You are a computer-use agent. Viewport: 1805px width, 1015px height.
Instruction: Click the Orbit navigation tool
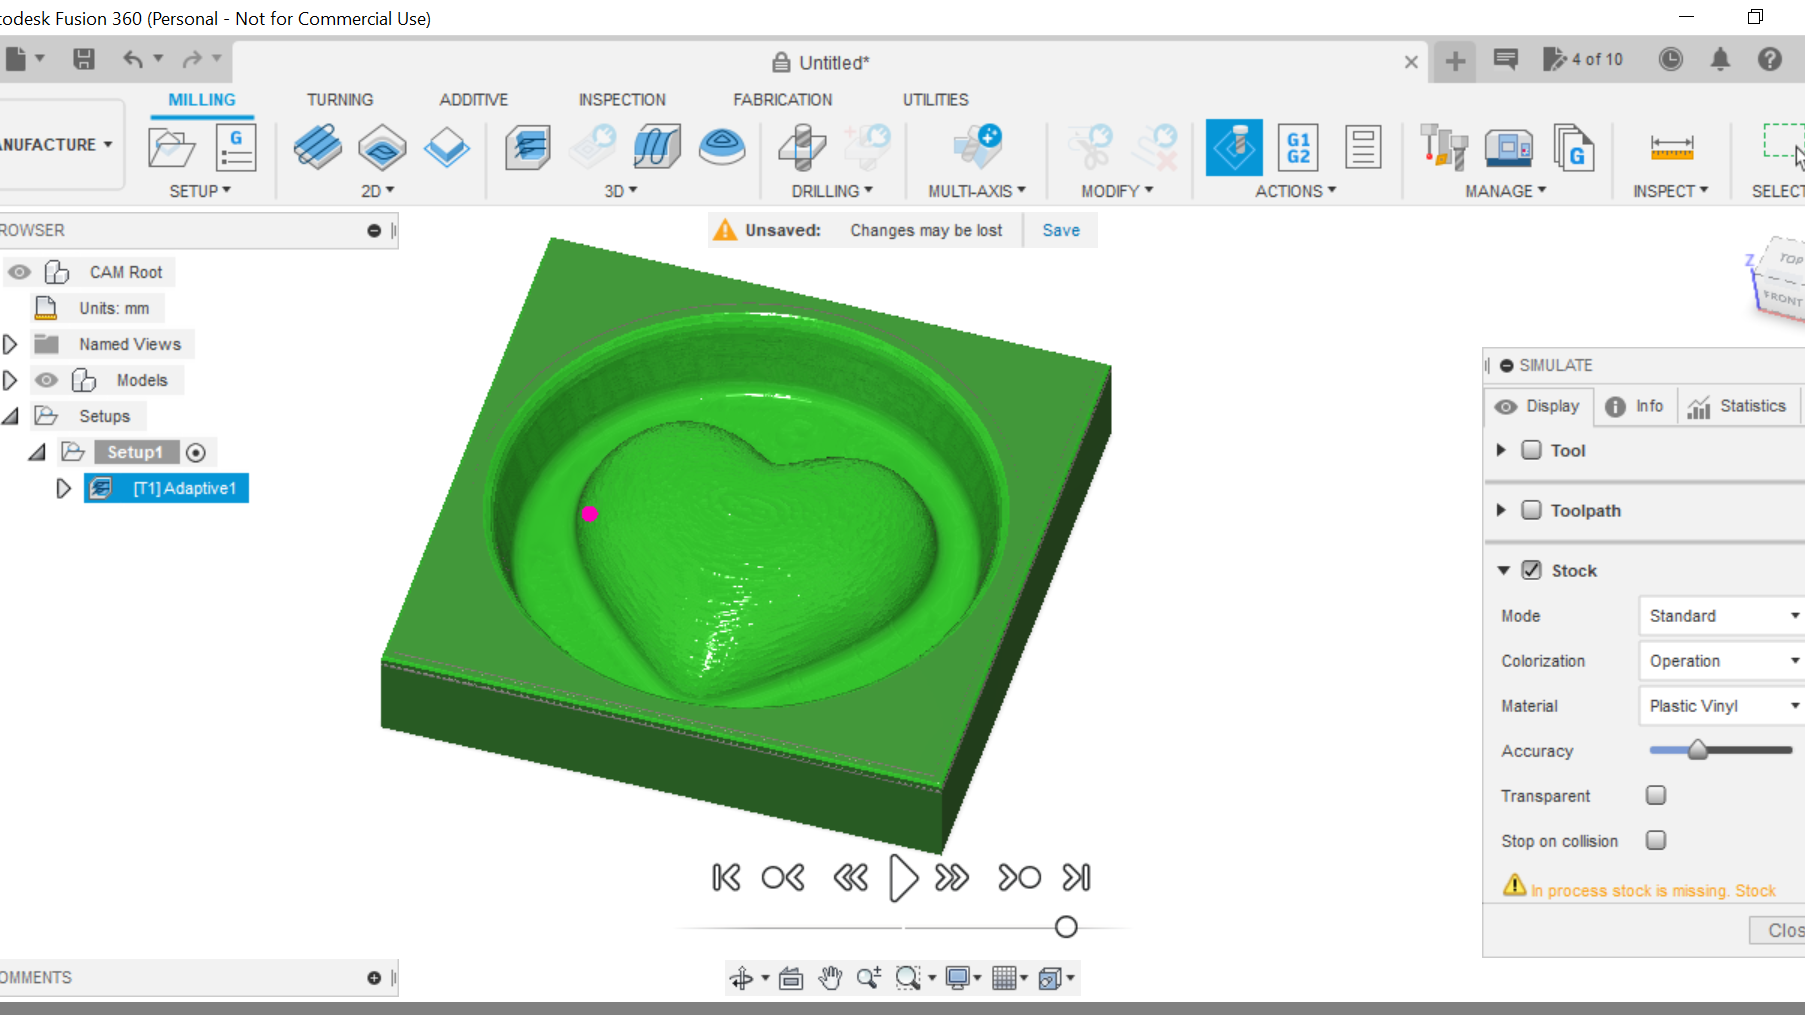pyautogui.click(x=741, y=978)
